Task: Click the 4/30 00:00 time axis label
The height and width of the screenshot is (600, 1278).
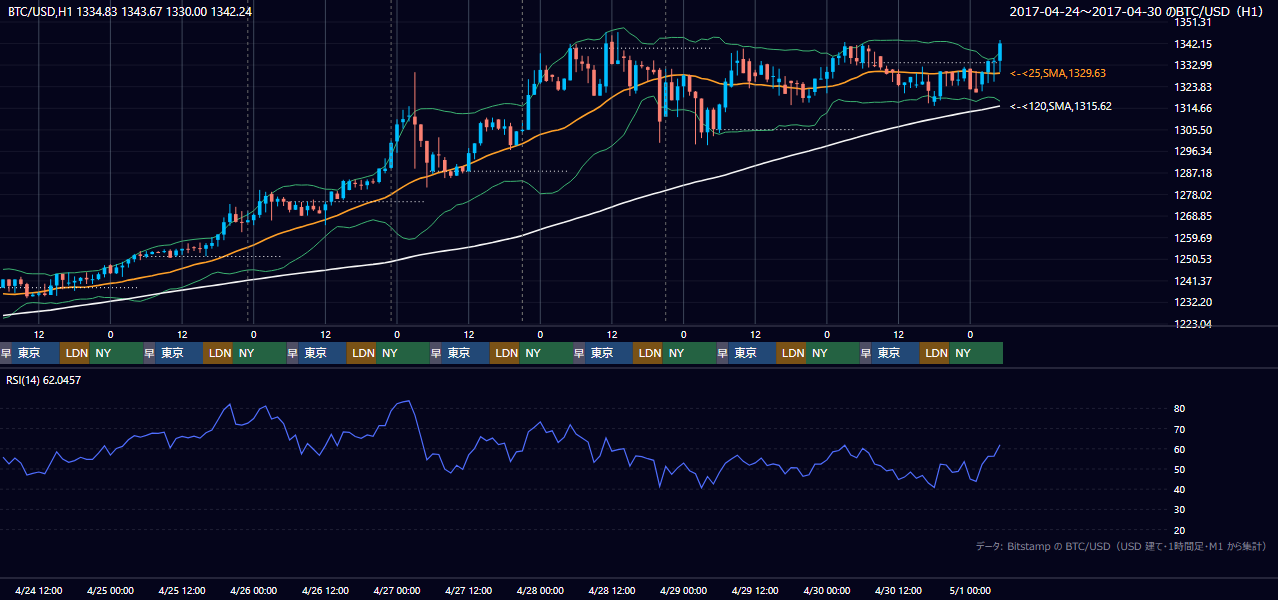Action: (x=827, y=591)
